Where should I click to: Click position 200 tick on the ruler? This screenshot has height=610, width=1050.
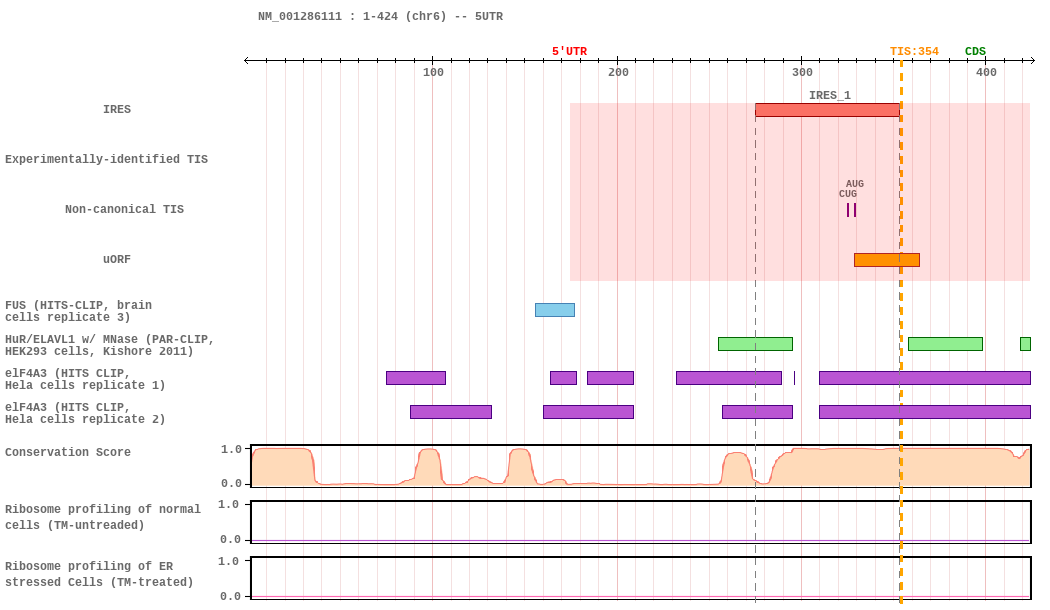(x=617, y=61)
